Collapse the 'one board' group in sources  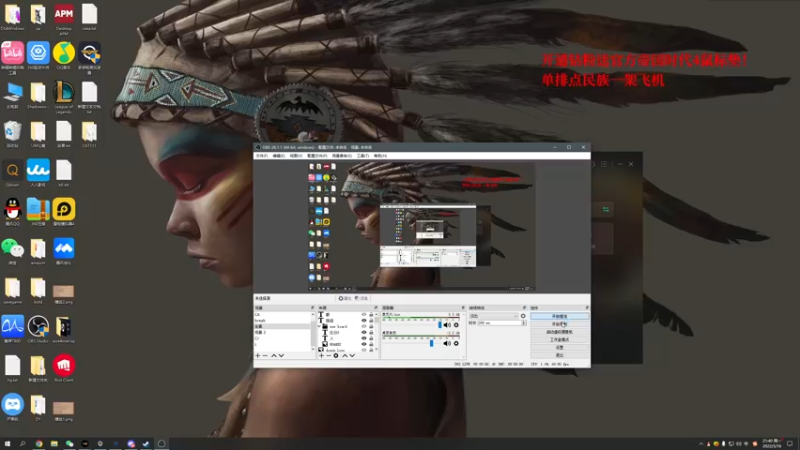tap(319, 327)
